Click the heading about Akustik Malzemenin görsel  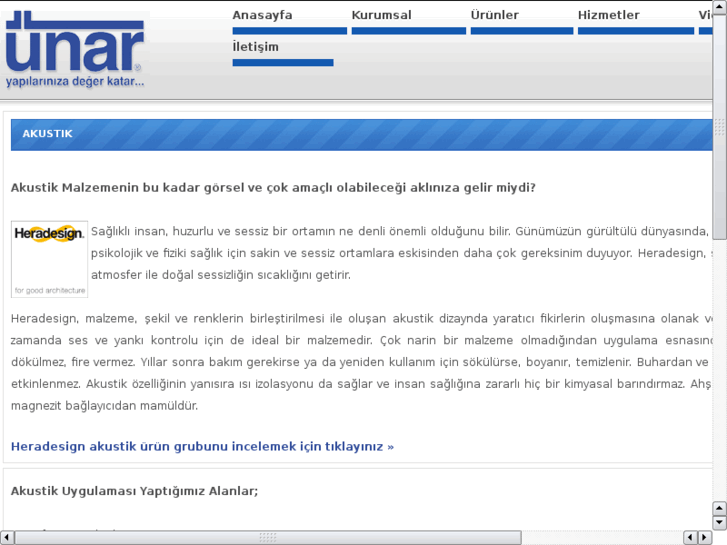click(273, 187)
